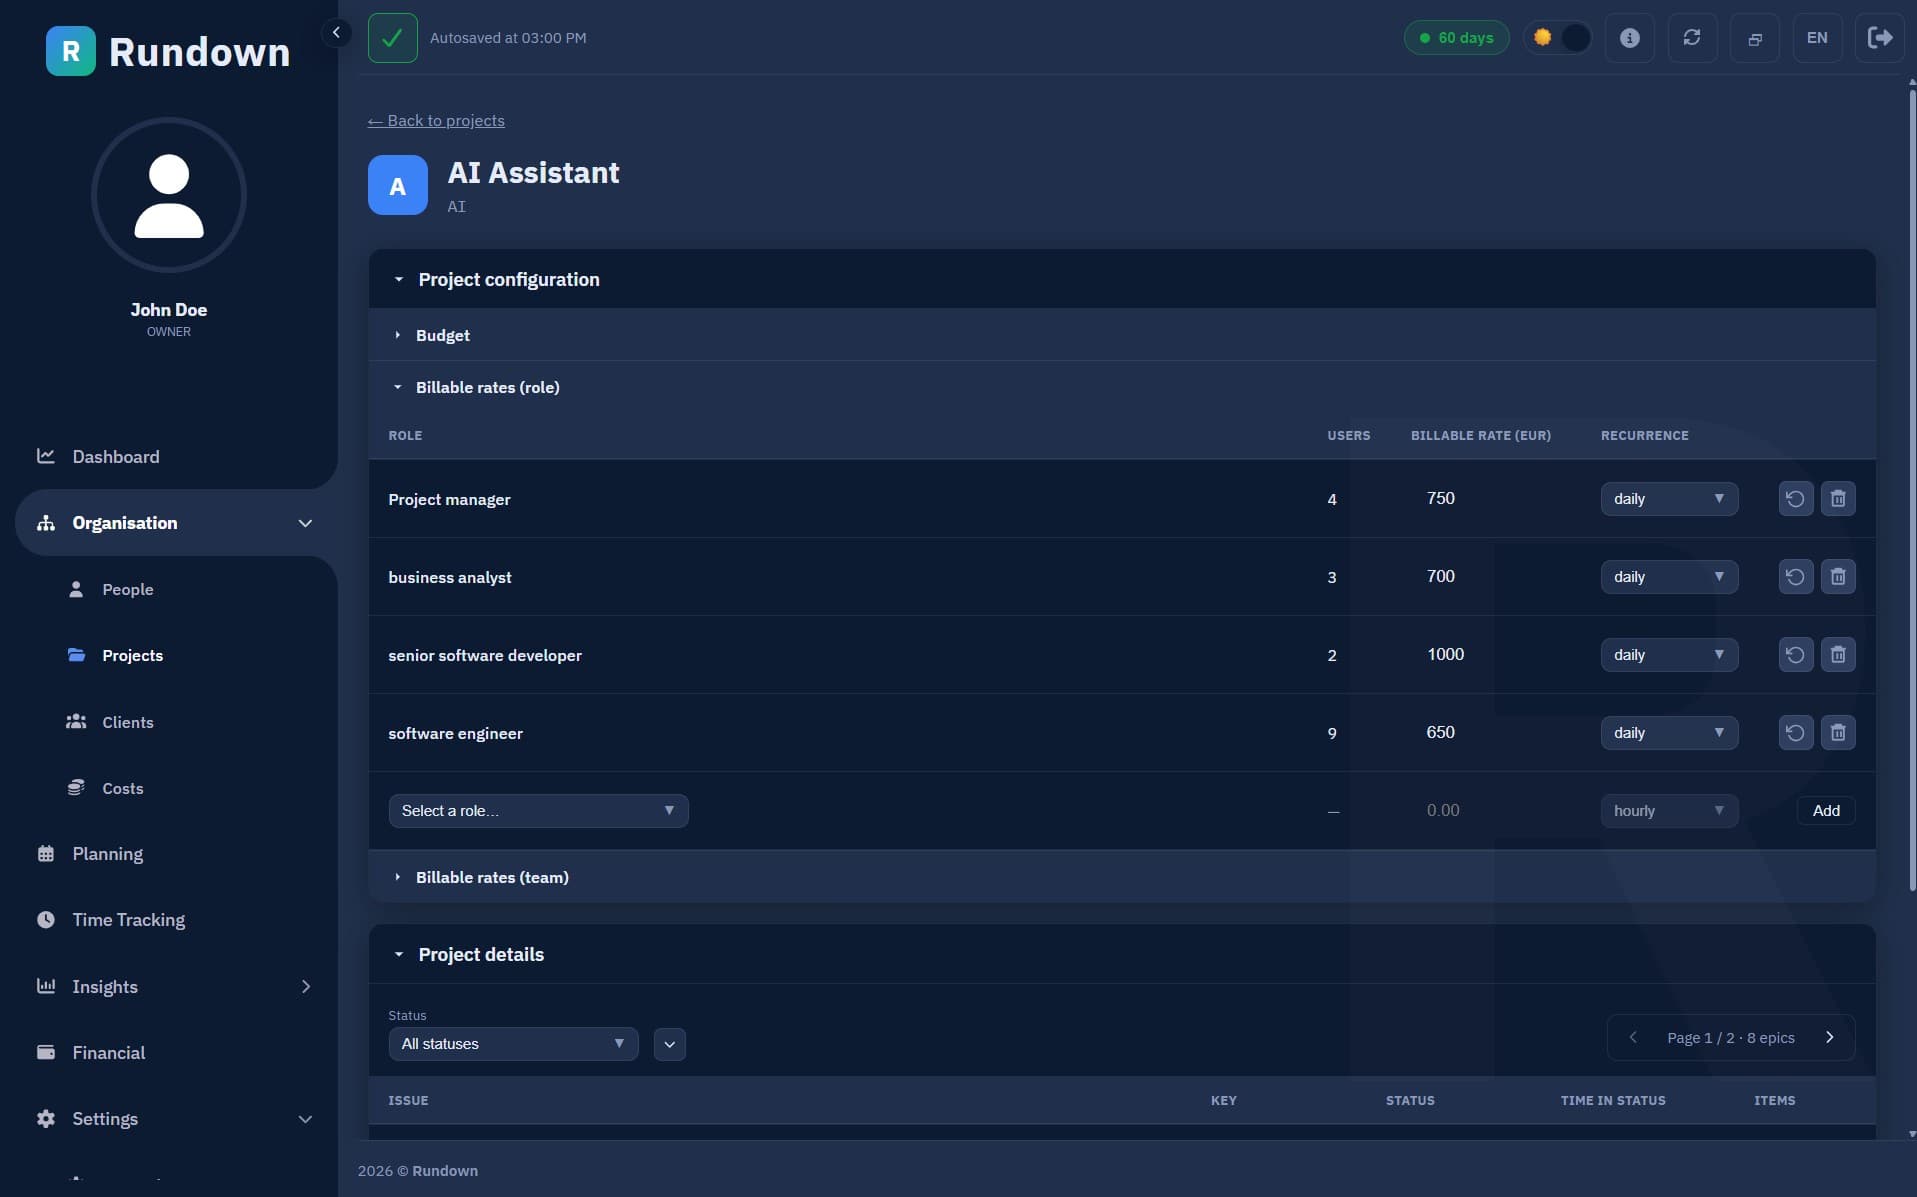Screen dimensions: 1917x1197
Task: Delete the software engineer rate row
Action: point(1838,733)
